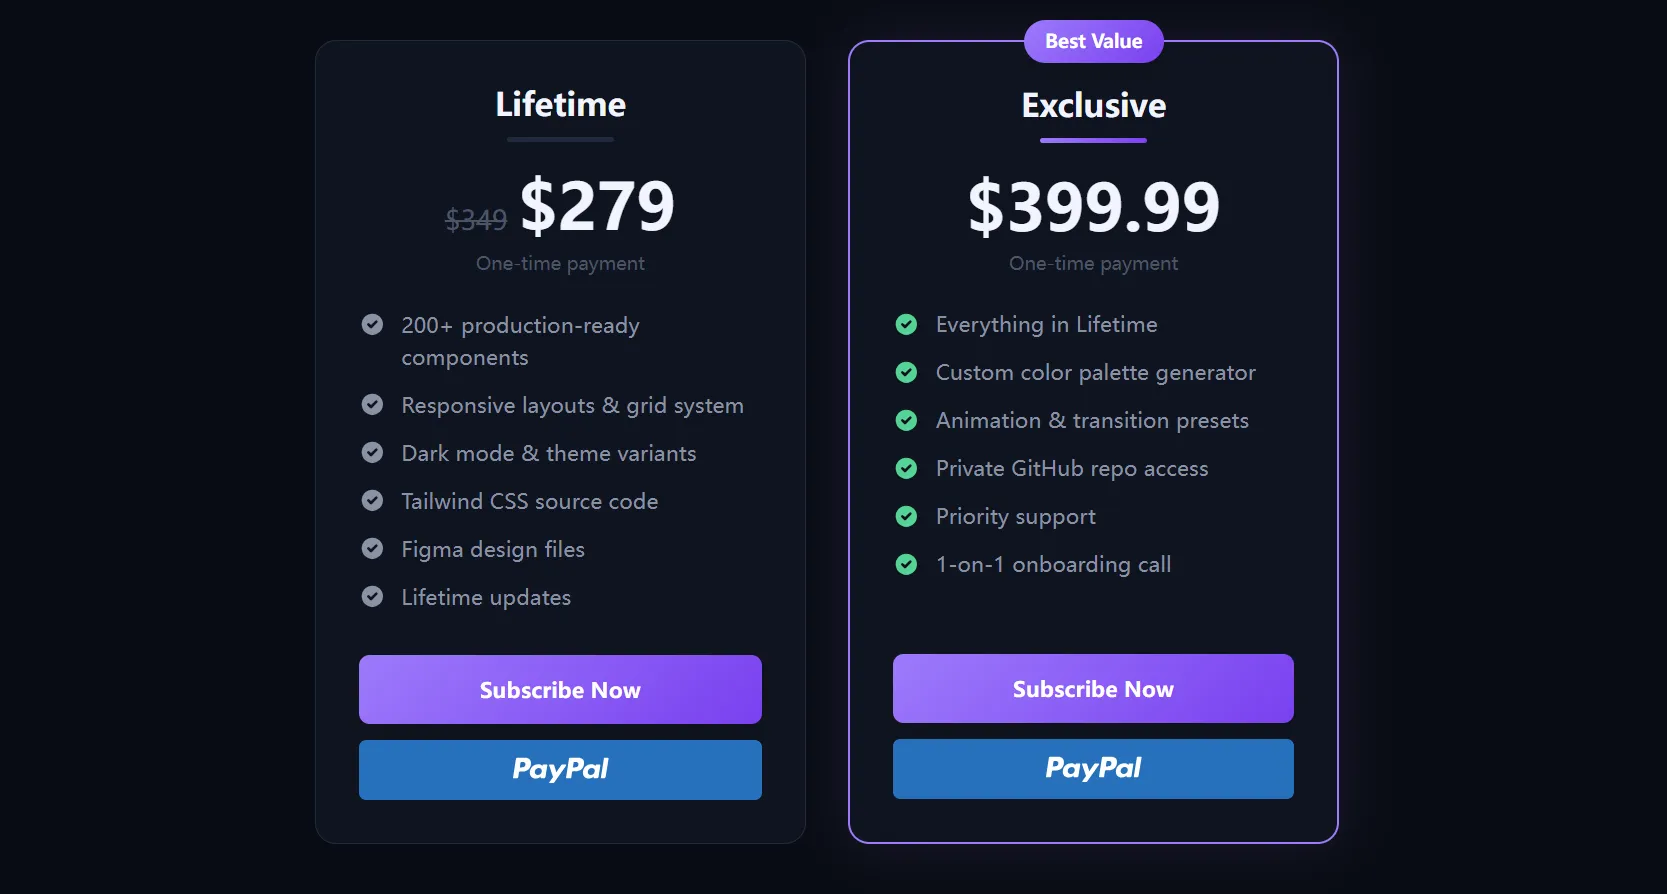Click the checkmark beside 1-on-1 onboarding call
Image resolution: width=1667 pixels, height=894 pixels.
tap(906, 564)
